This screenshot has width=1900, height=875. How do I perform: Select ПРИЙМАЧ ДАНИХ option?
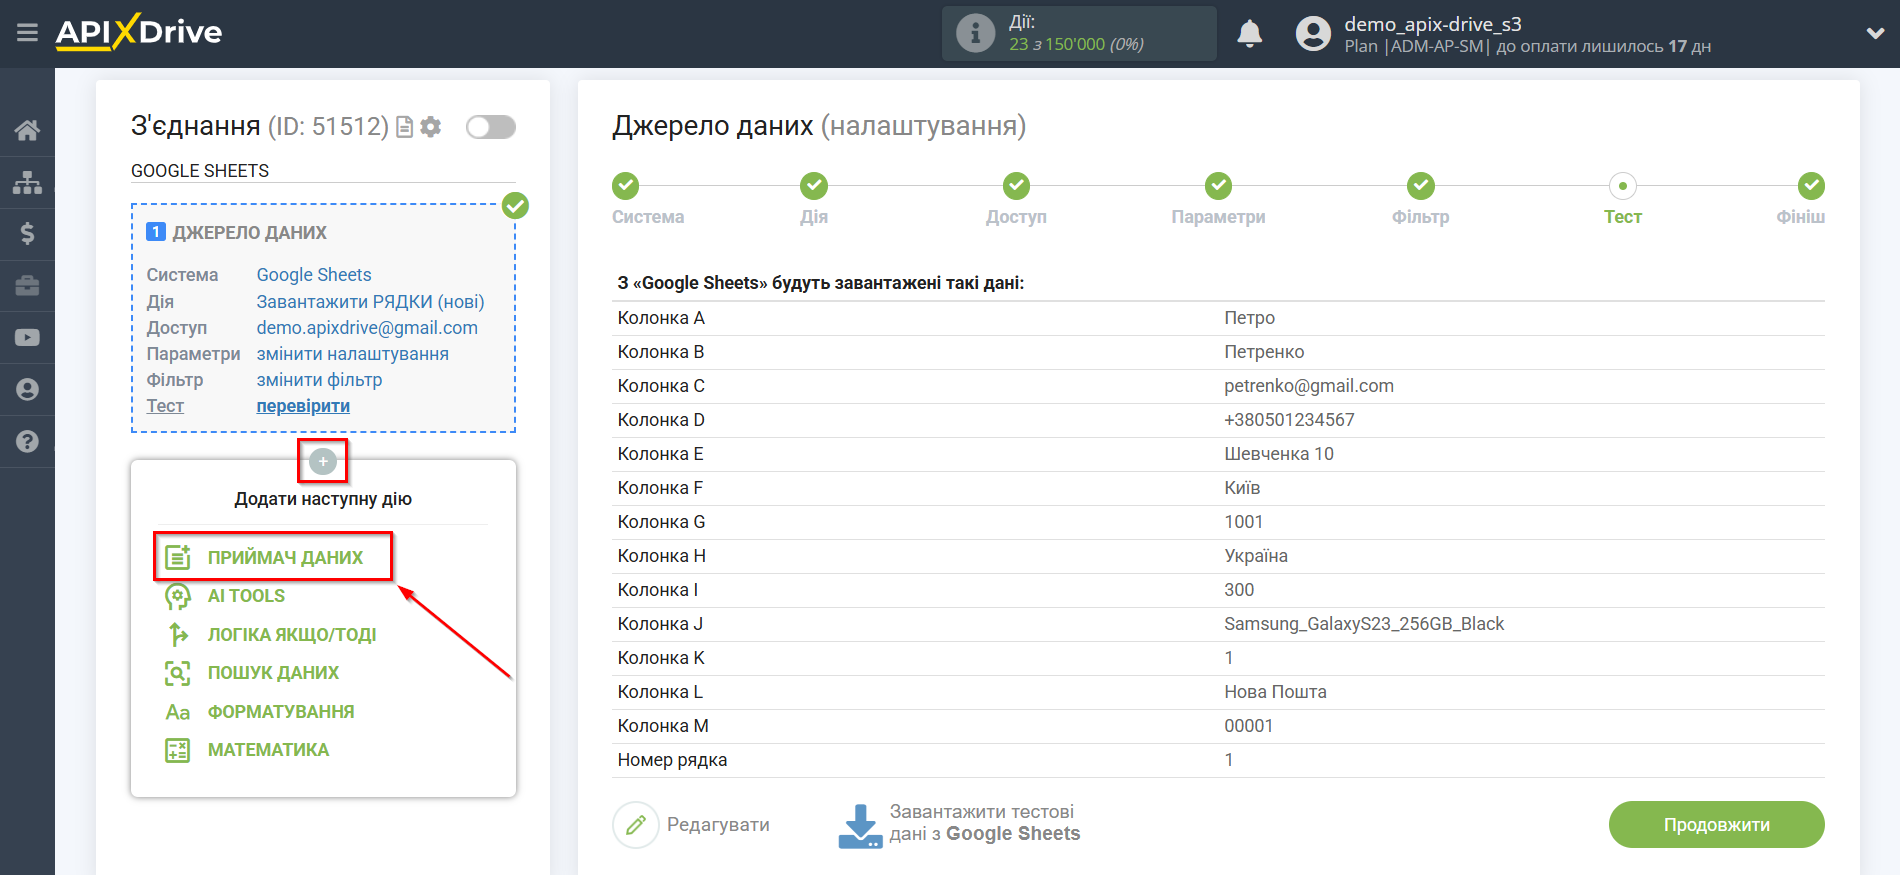coord(285,557)
